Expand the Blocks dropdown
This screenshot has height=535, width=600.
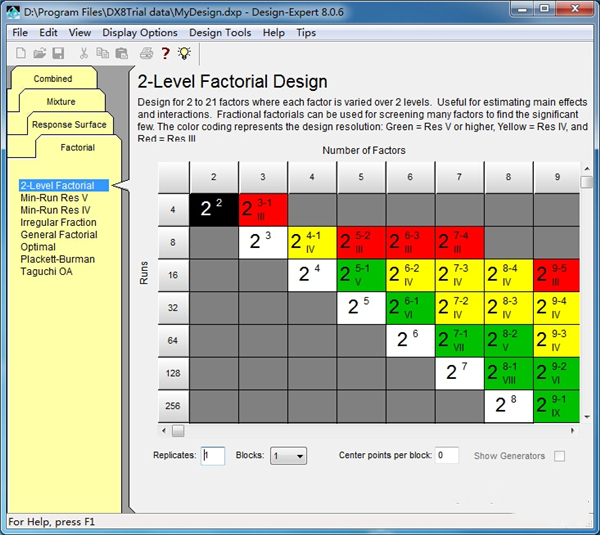pos(288,456)
